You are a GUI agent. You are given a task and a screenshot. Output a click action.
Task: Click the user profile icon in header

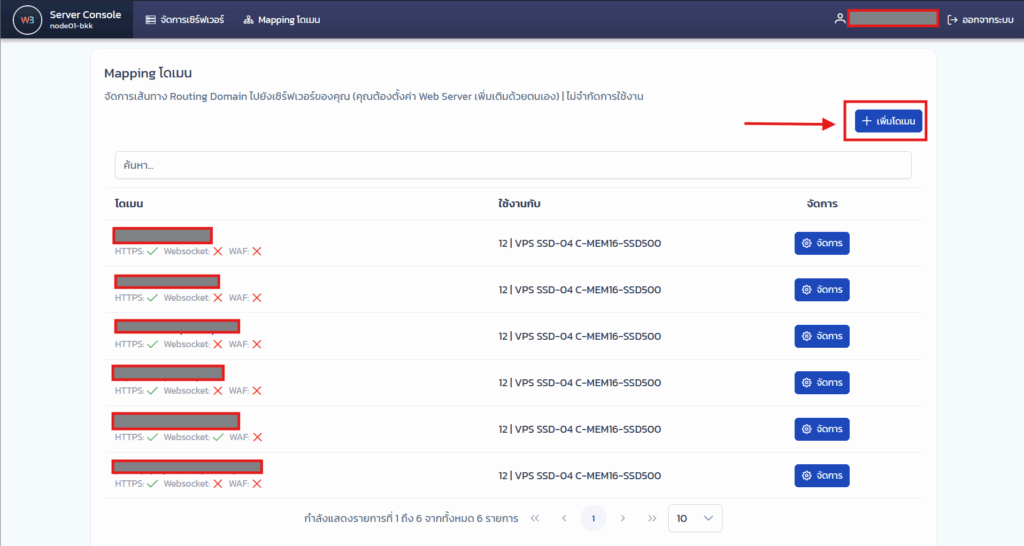(840, 19)
